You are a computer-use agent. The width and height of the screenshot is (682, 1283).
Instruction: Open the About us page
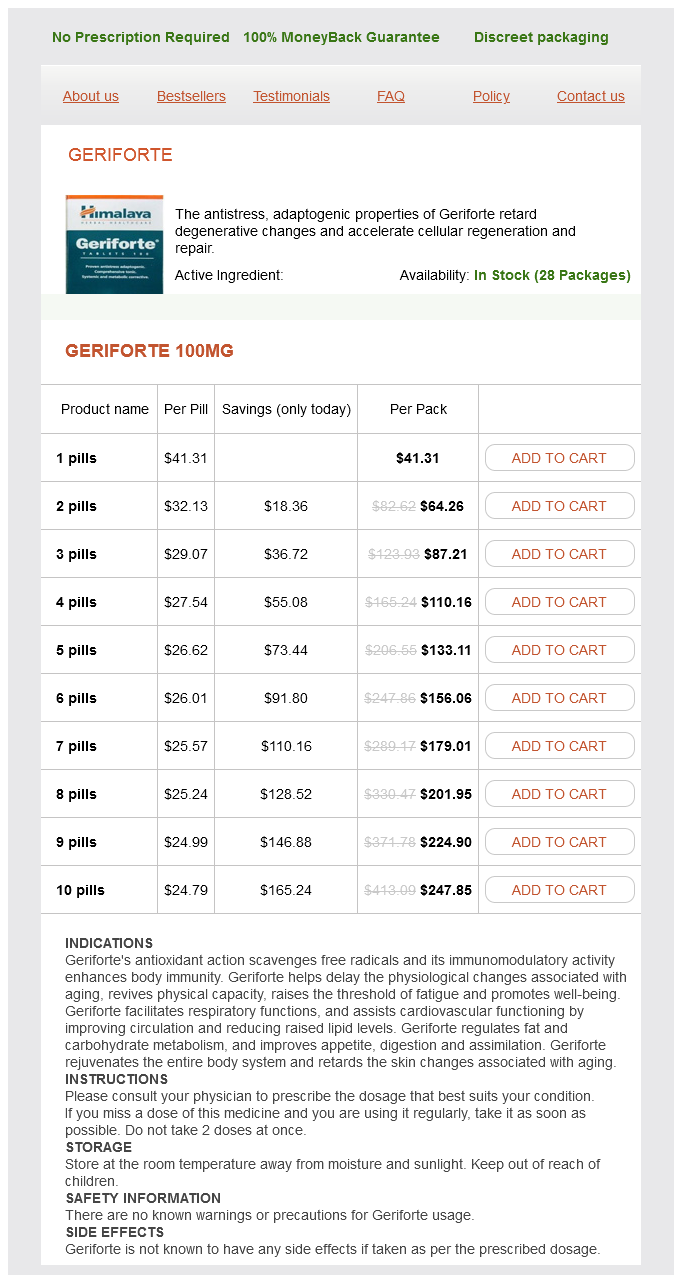tap(91, 96)
